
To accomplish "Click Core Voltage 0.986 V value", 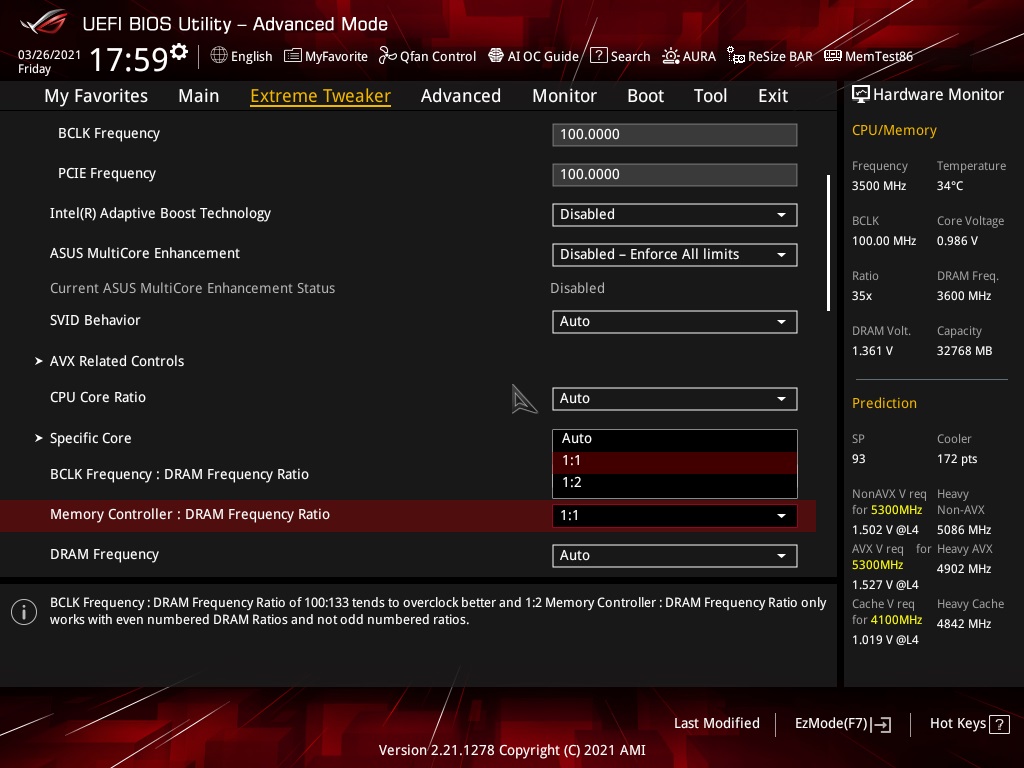I will click(x=957, y=241).
